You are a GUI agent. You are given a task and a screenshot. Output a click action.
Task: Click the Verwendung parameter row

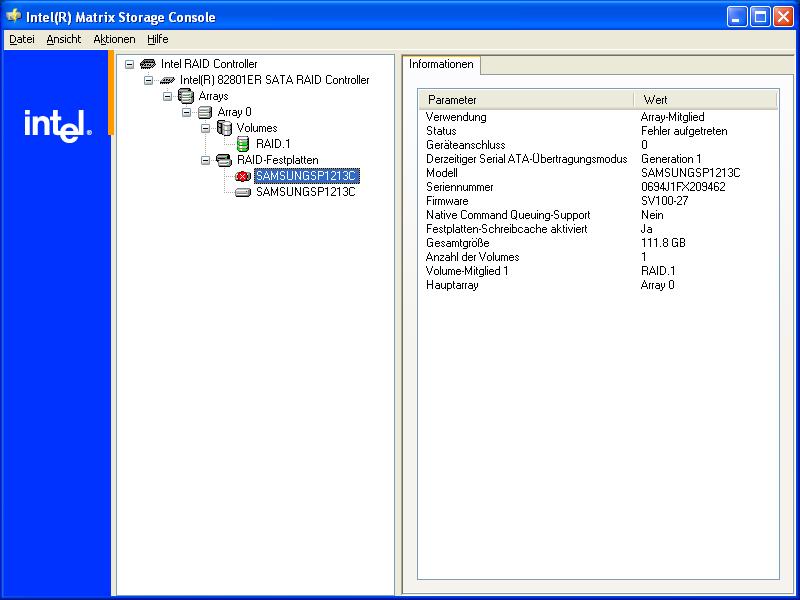[598, 117]
